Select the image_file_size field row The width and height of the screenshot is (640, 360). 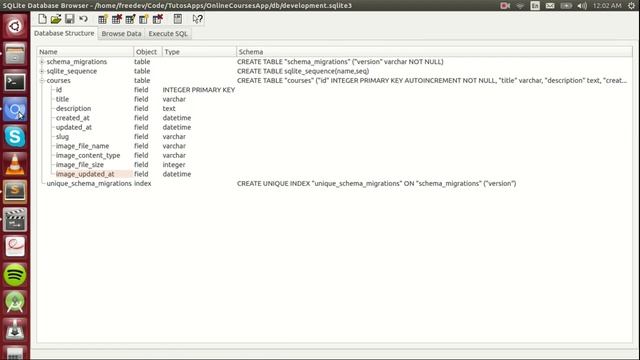335,165
